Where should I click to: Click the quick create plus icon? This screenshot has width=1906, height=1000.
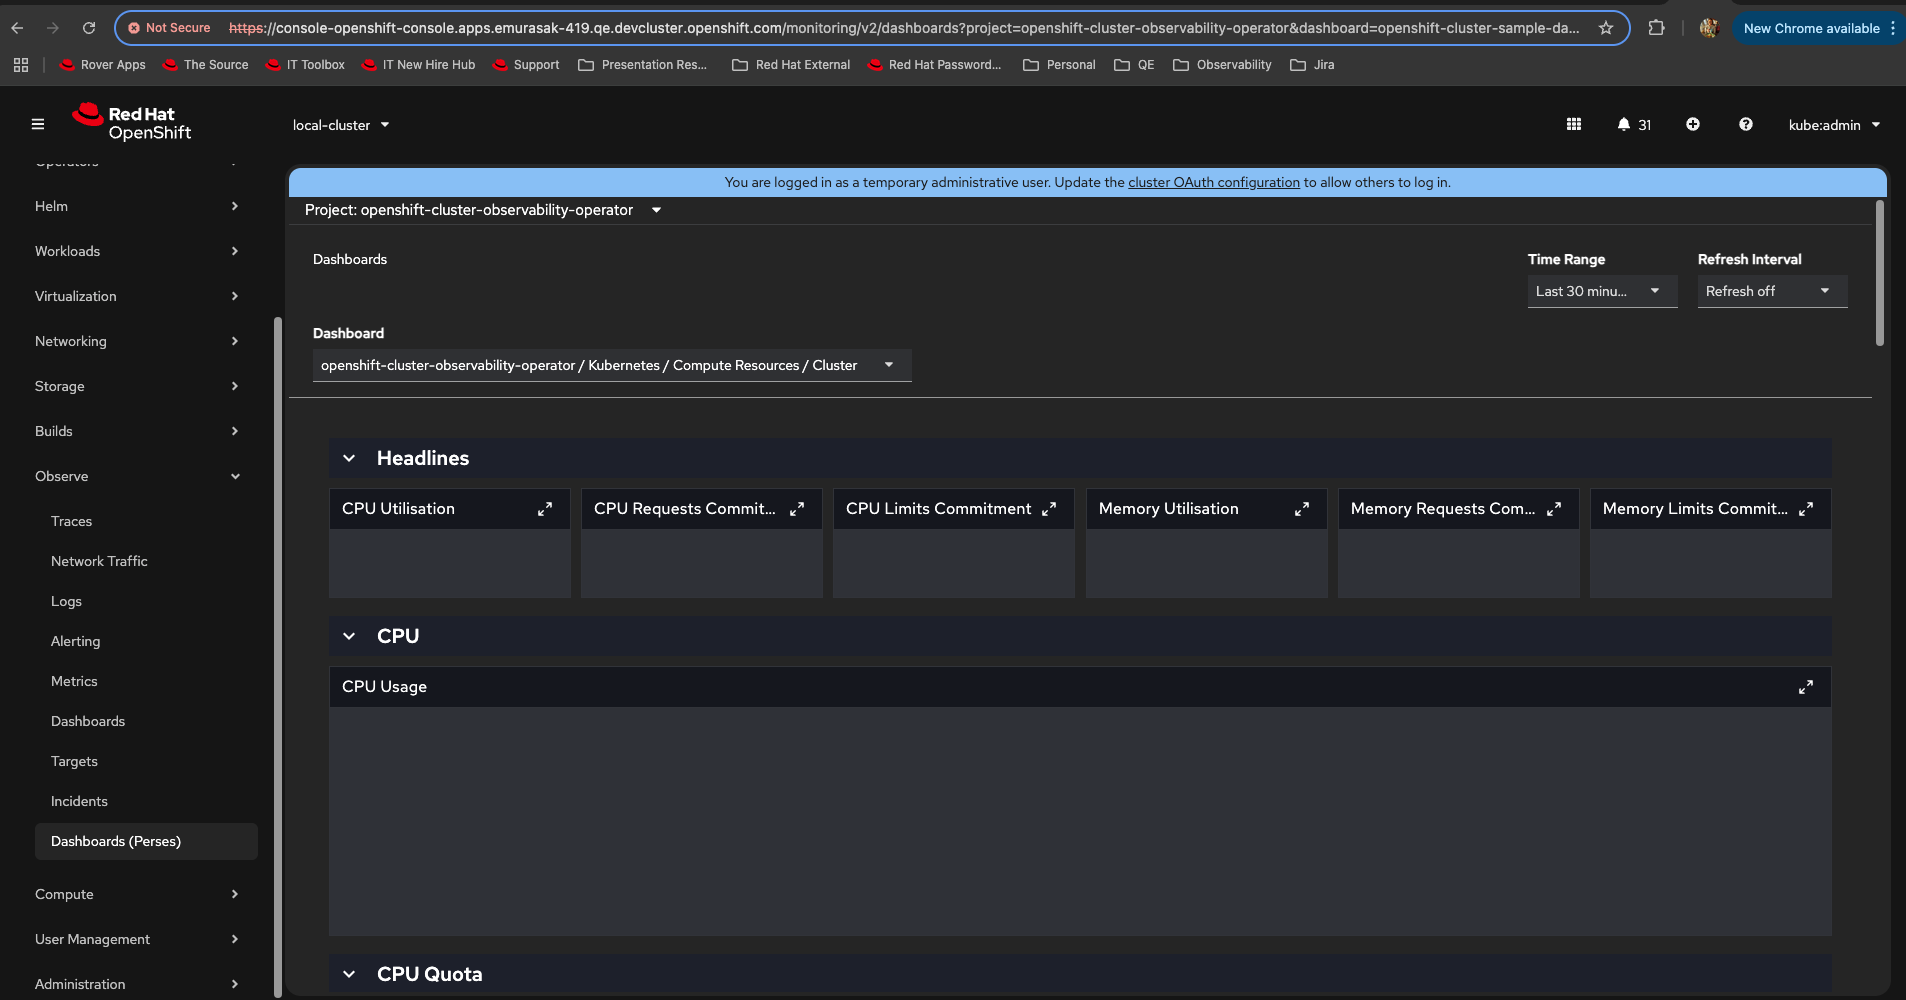1692,125
